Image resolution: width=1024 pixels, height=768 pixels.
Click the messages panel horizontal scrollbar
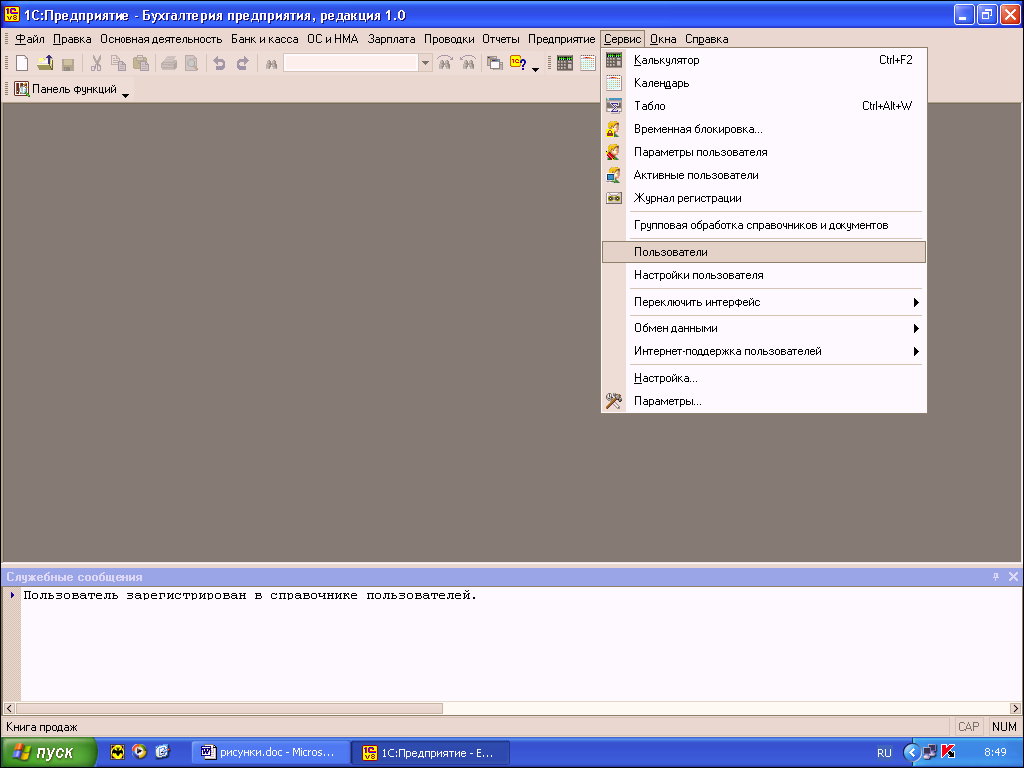[x=230, y=708]
